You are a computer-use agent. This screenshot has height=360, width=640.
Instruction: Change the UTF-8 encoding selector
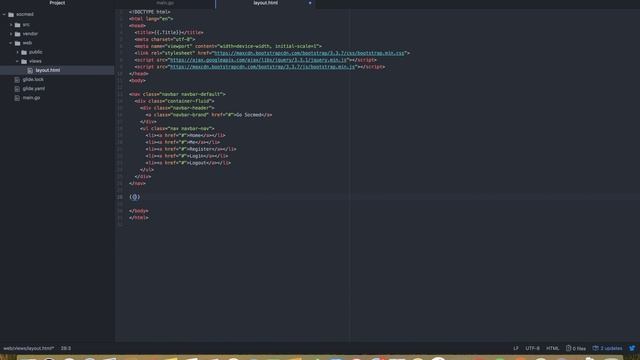(532, 348)
